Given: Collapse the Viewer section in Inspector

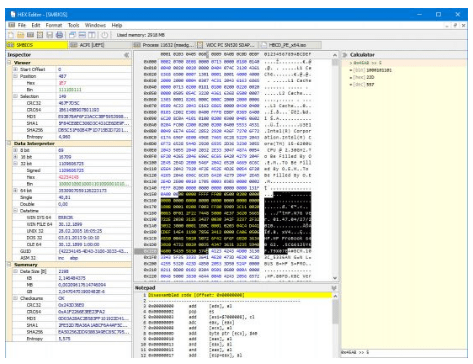Looking at the screenshot, I should click(x=9, y=62).
